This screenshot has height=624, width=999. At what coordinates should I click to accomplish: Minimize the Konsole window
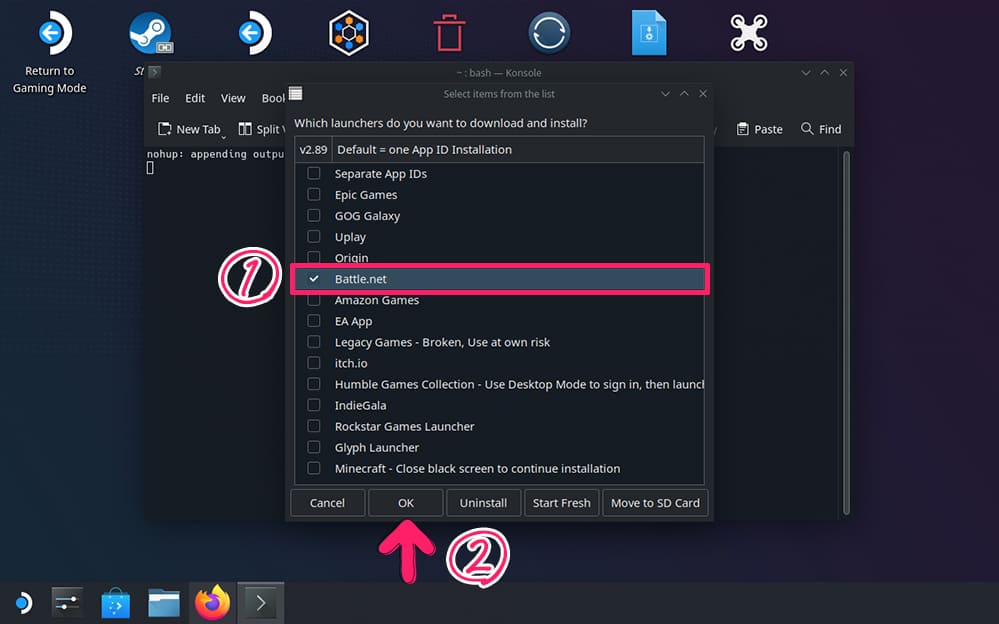click(x=806, y=73)
